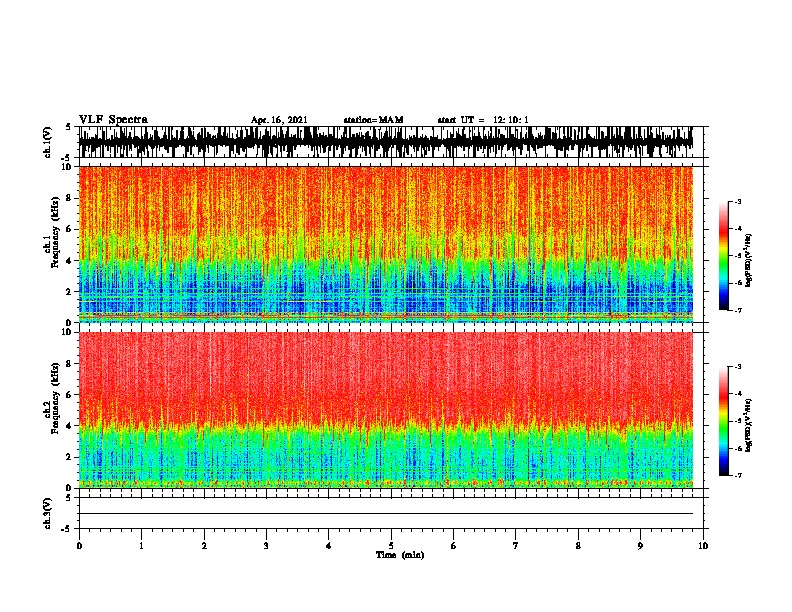Image resolution: width=792 pixels, height=612 pixels.
Task: Click the "station=MAM" label
Action: [x=374, y=120]
